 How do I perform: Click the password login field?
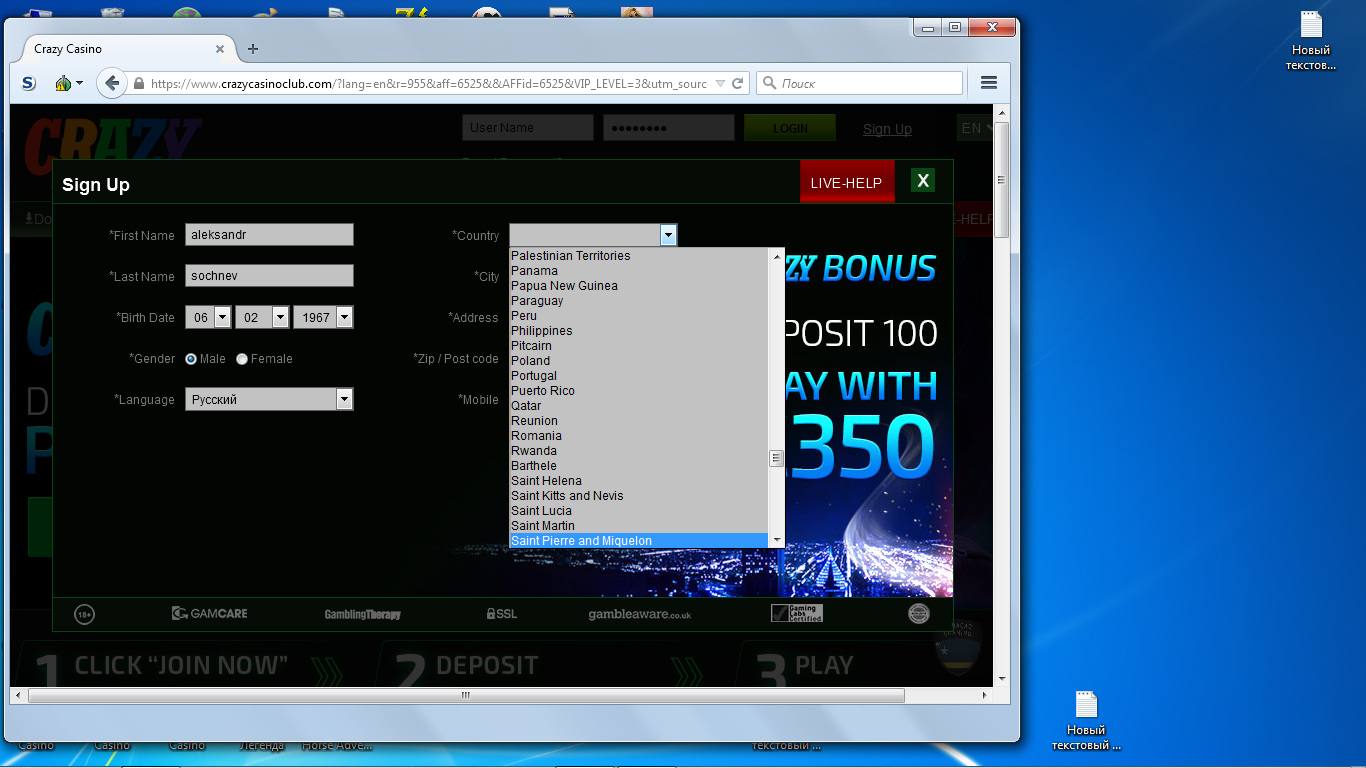click(669, 128)
